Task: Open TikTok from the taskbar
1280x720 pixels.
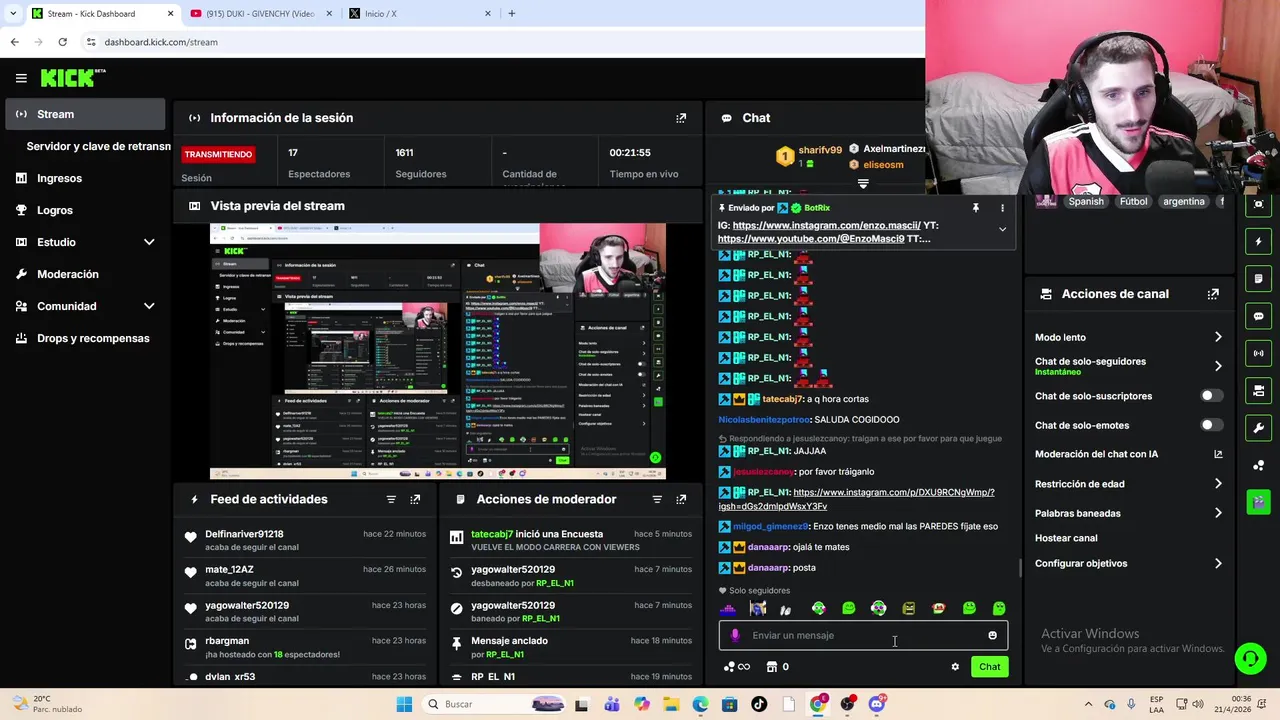Action: pyautogui.click(x=759, y=704)
